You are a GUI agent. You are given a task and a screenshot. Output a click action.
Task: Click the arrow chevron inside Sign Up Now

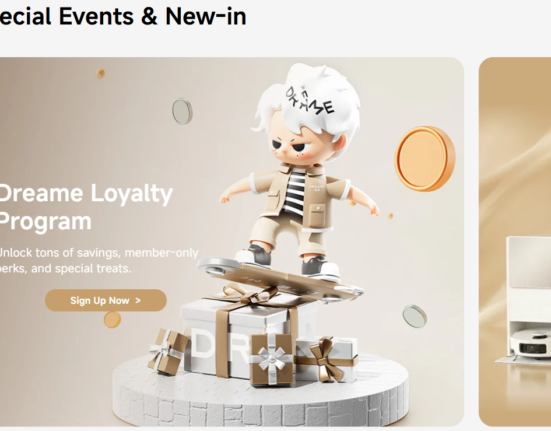(x=138, y=301)
